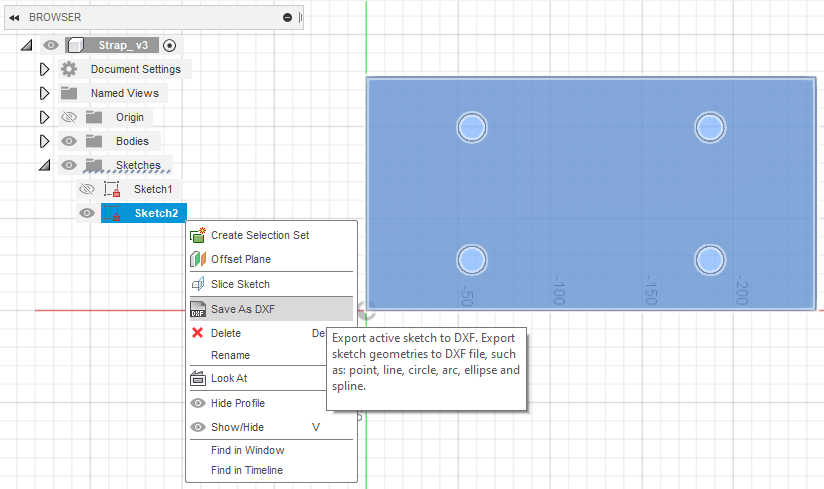The image size is (824, 489).
Task: Activate Strap_v3 component radio button
Action: [x=169, y=45]
